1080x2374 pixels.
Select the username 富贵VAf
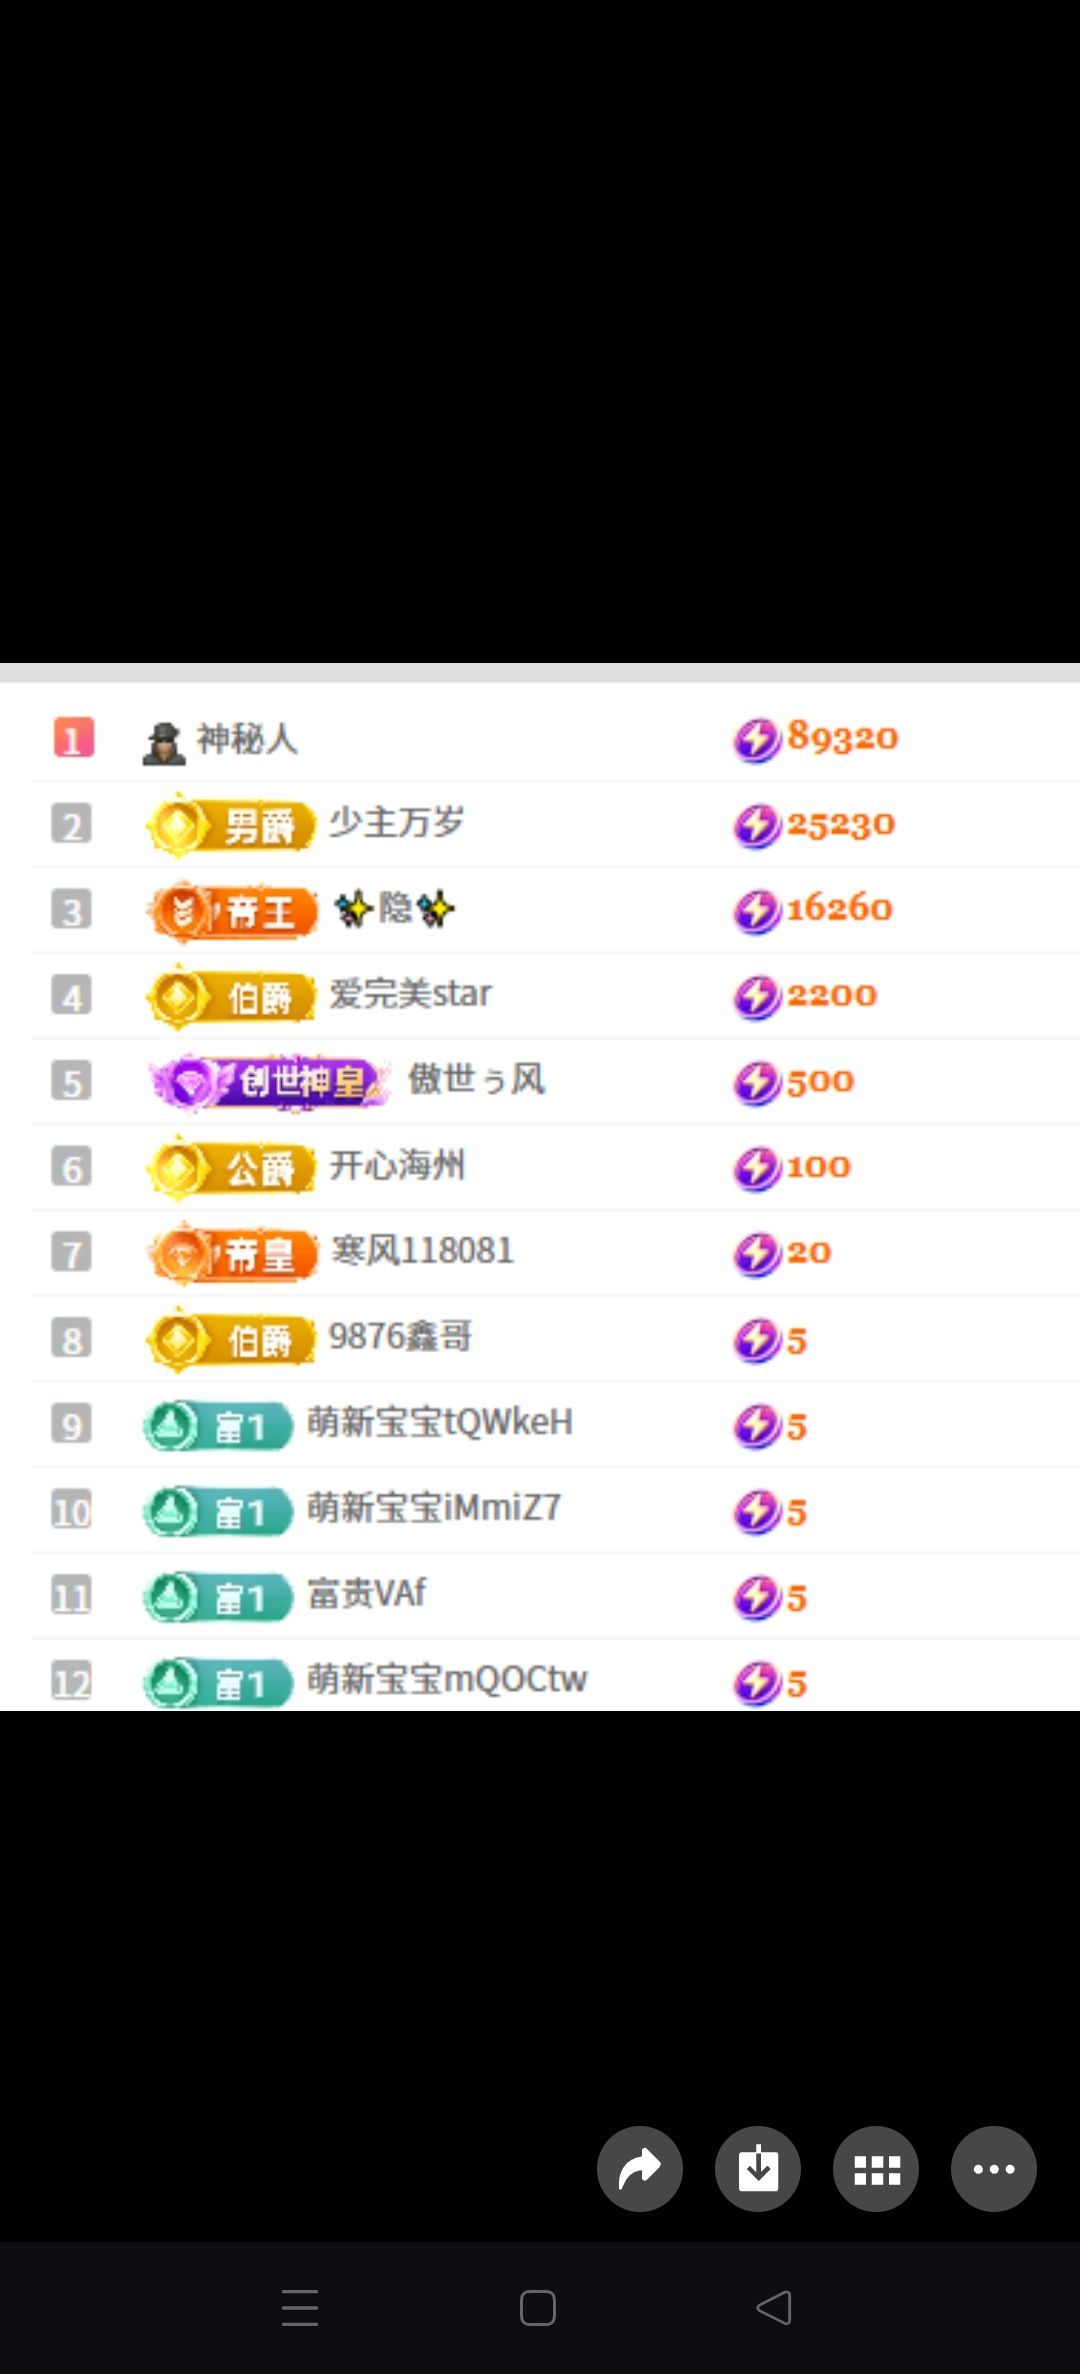point(366,1593)
